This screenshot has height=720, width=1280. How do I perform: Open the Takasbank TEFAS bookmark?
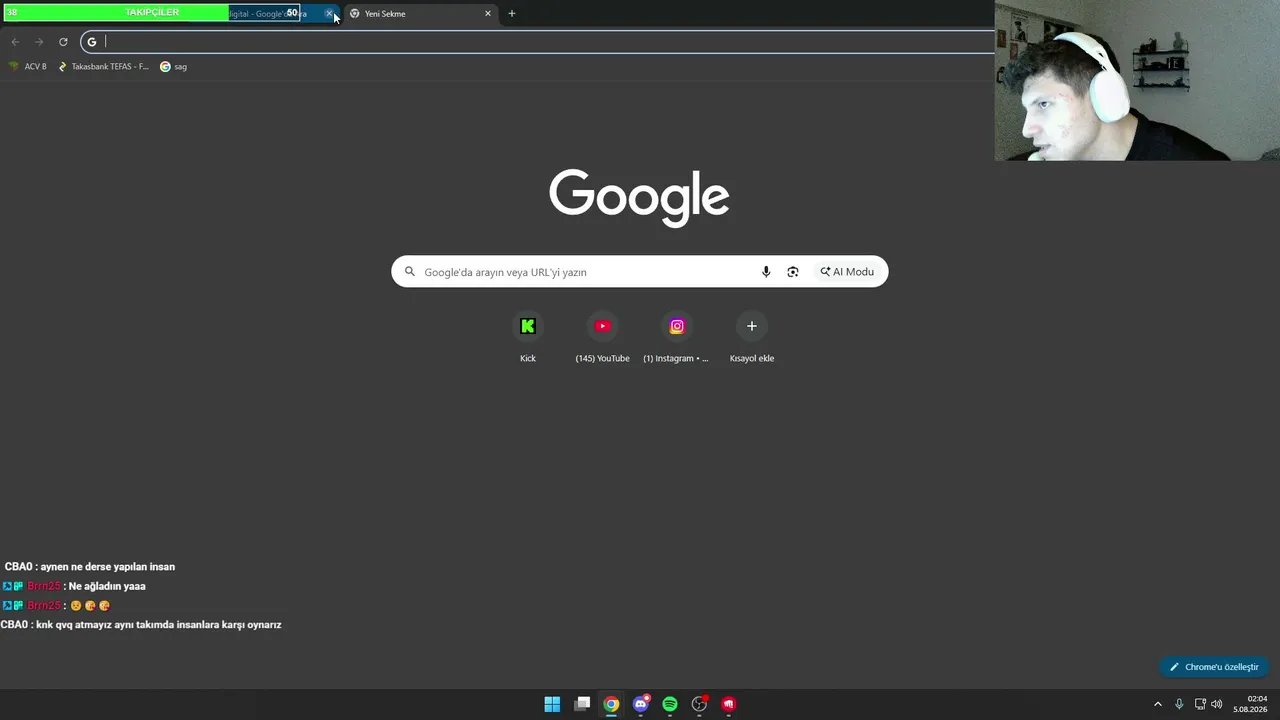(x=103, y=67)
